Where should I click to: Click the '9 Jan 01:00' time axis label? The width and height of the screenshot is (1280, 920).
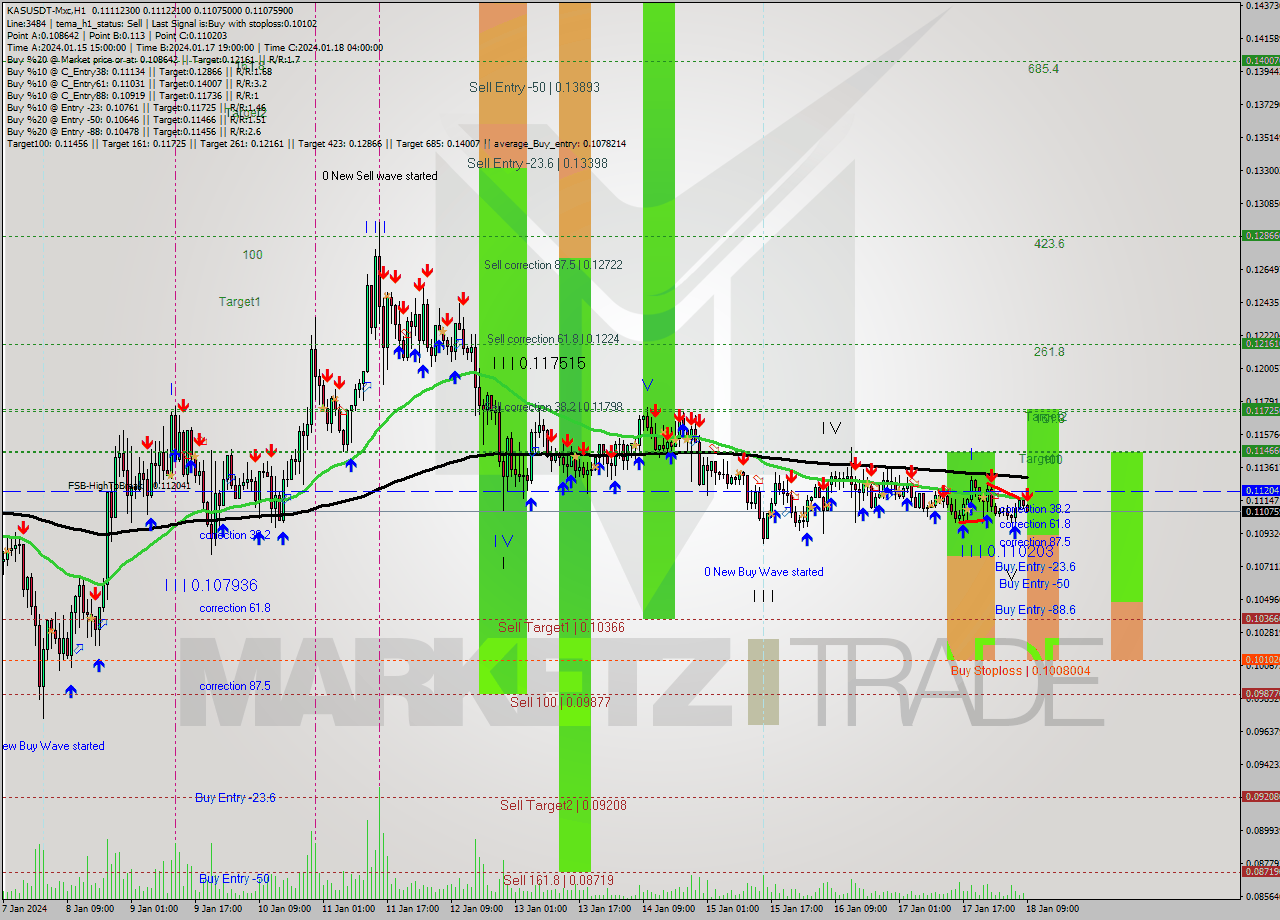(x=153, y=909)
